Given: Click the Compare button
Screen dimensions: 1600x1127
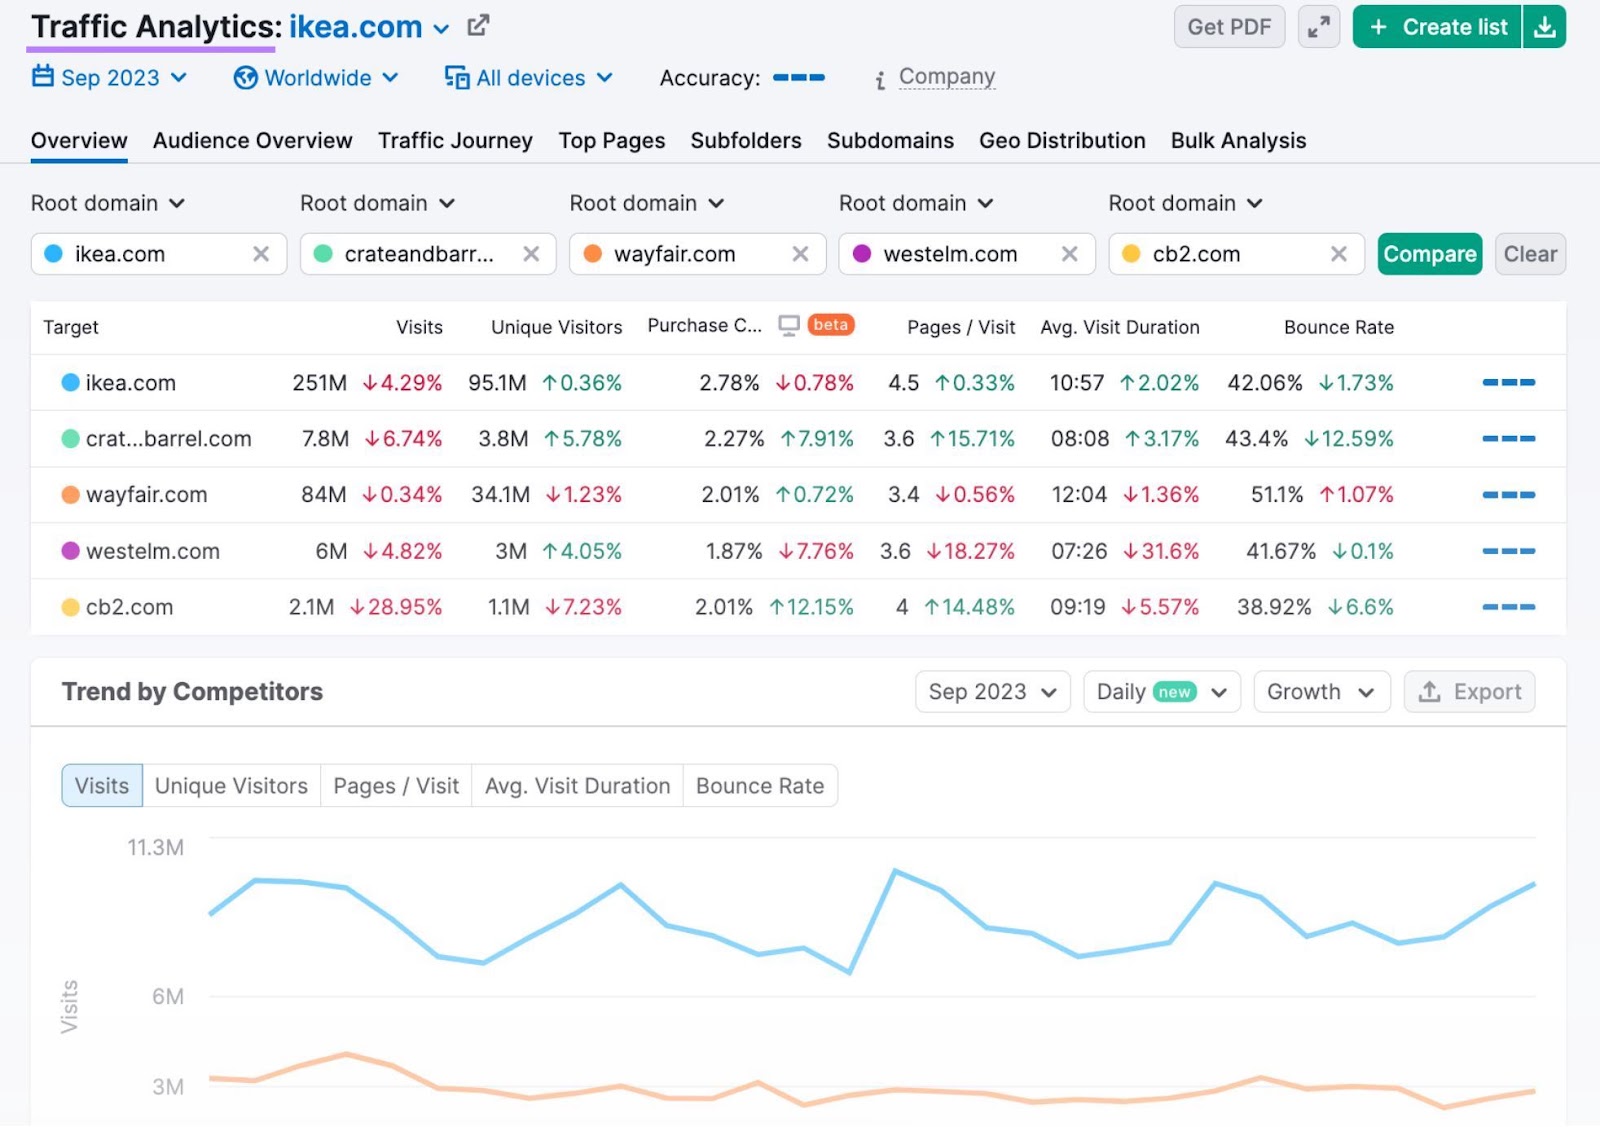Looking at the screenshot, I should tap(1429, 254).
